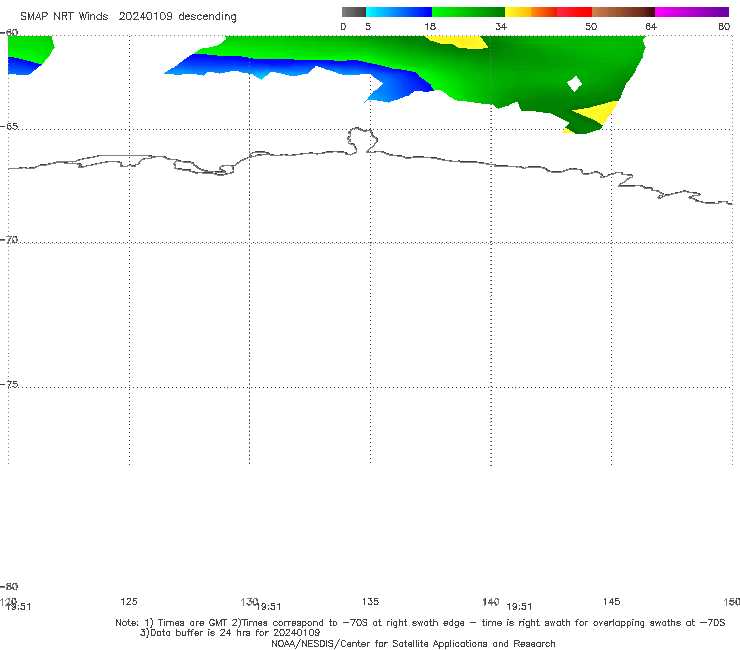Click the green 18-34 segment of the color bar

(x=468, y=12)
